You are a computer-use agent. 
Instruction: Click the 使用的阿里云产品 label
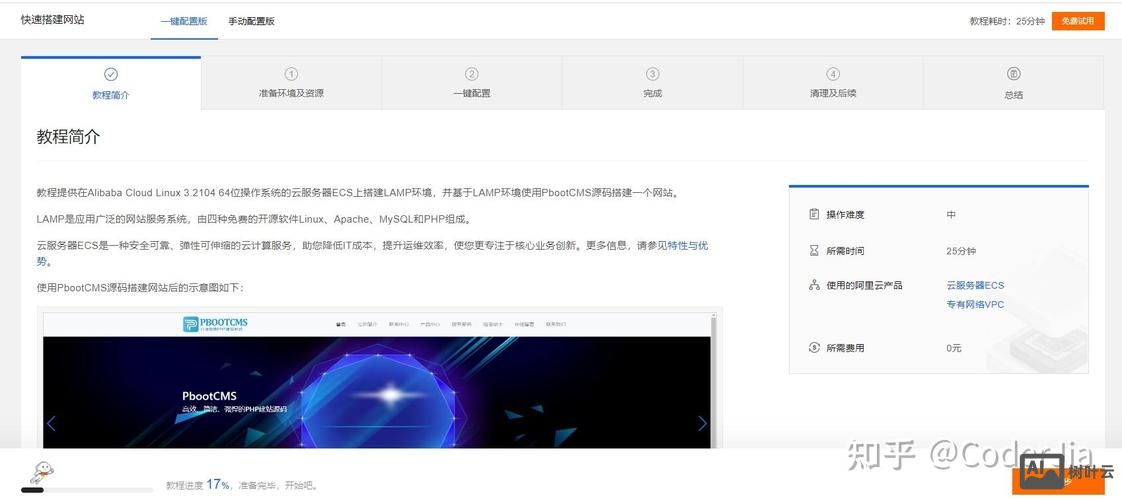click(x=864, y=285)
